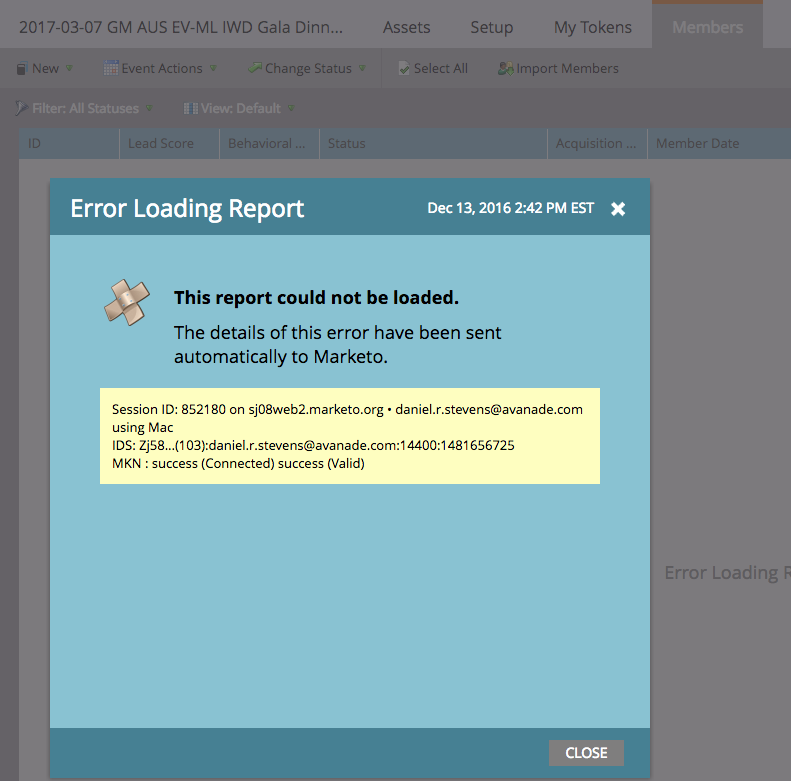Click 'This report could not be loaded.' text
The image size is (791, 781).
(316, 298)
